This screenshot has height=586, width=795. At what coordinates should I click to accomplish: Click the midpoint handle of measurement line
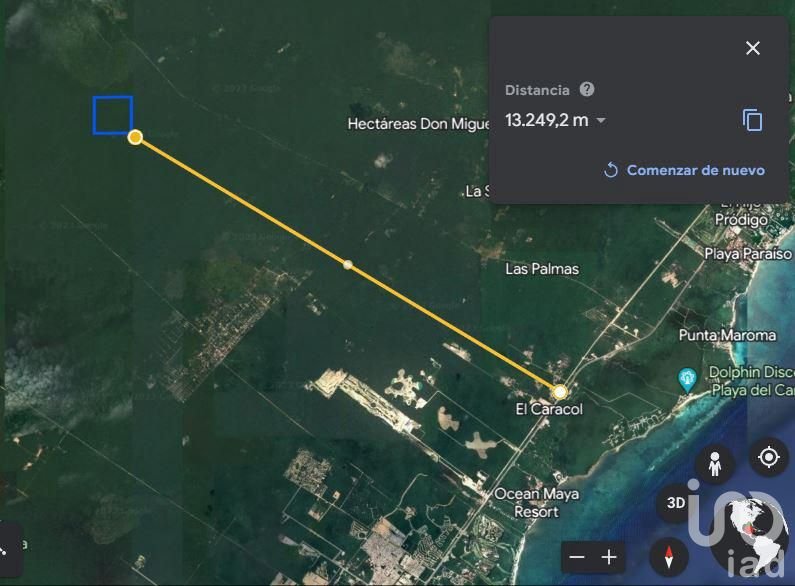pyautogui.click(x=347, y=265)
